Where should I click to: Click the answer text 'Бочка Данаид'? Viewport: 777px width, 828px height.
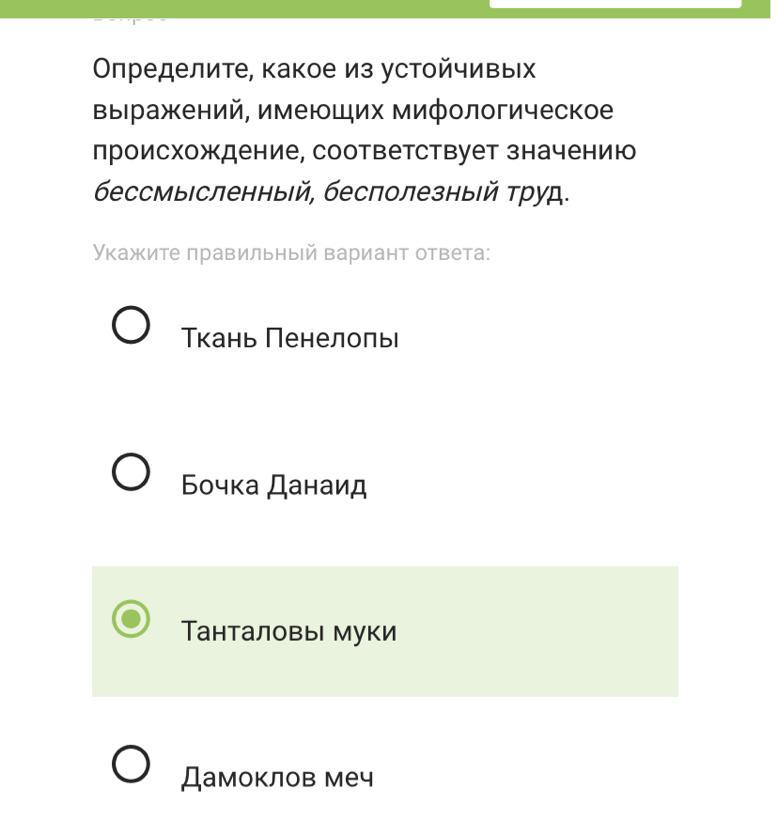coord(273,485)
